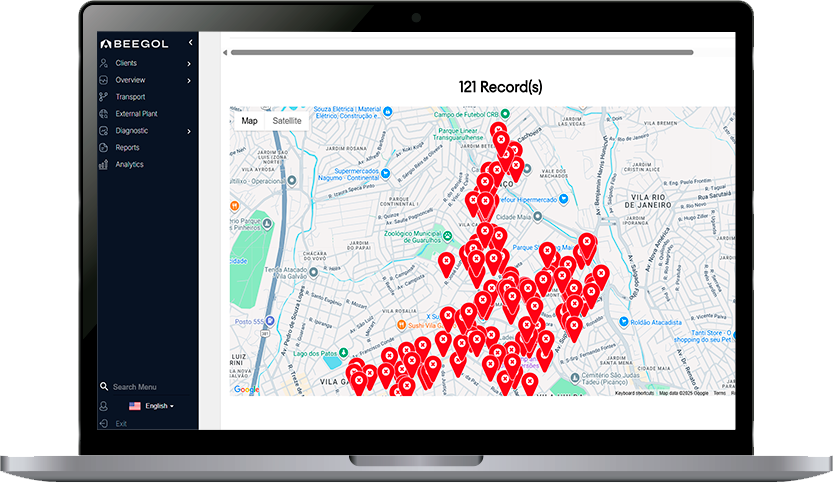The image size is (833, 483).
Task: Click the Overview icon in sidebar
Action: tap(104, 80)
